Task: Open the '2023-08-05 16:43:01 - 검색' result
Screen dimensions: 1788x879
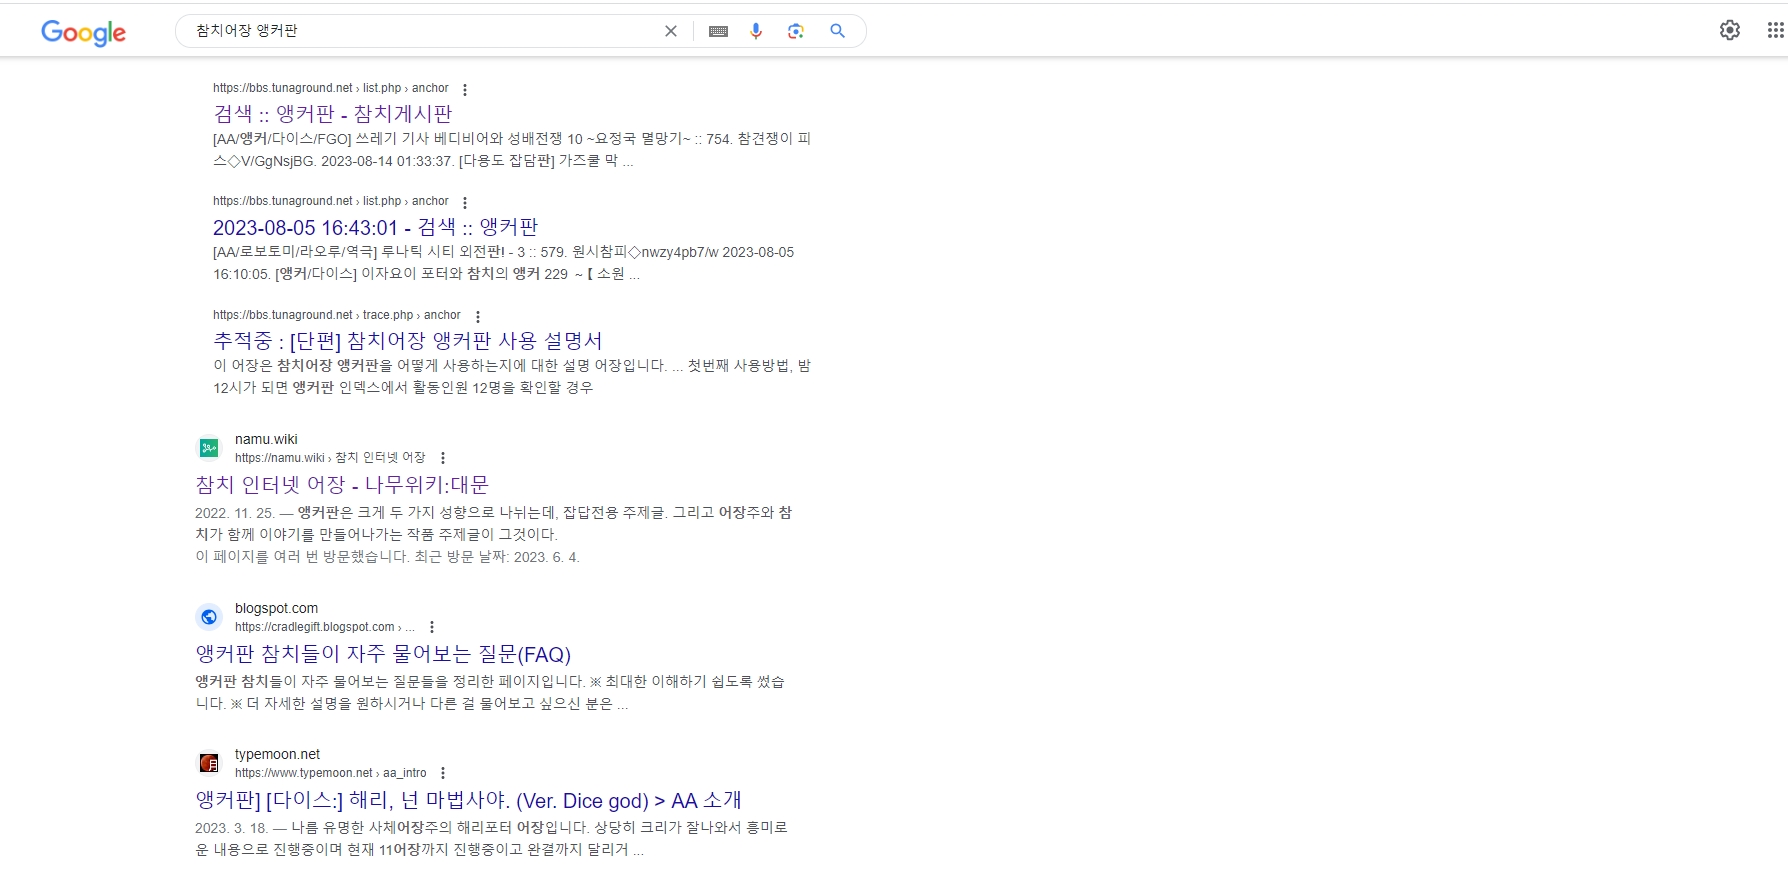Action: coord(375,227)
